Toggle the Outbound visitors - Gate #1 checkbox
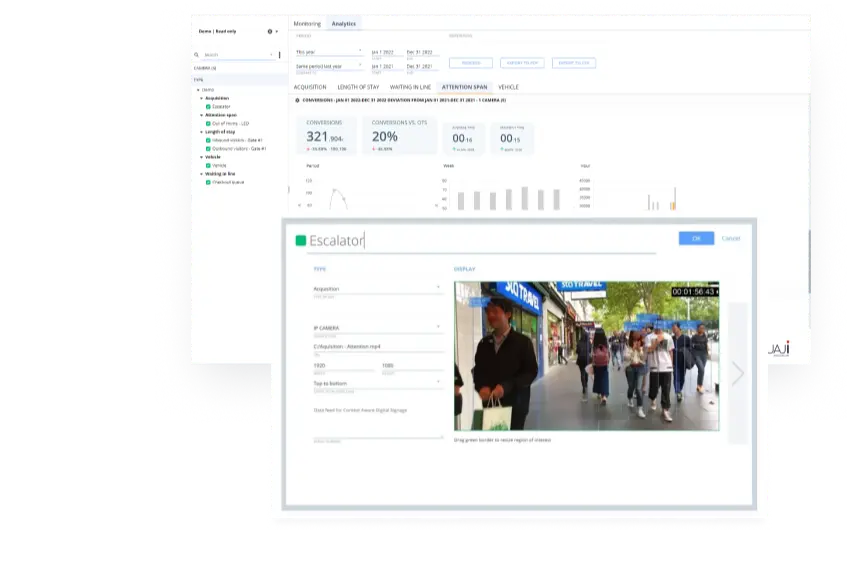The image size is (847, 570). (208, 149)
